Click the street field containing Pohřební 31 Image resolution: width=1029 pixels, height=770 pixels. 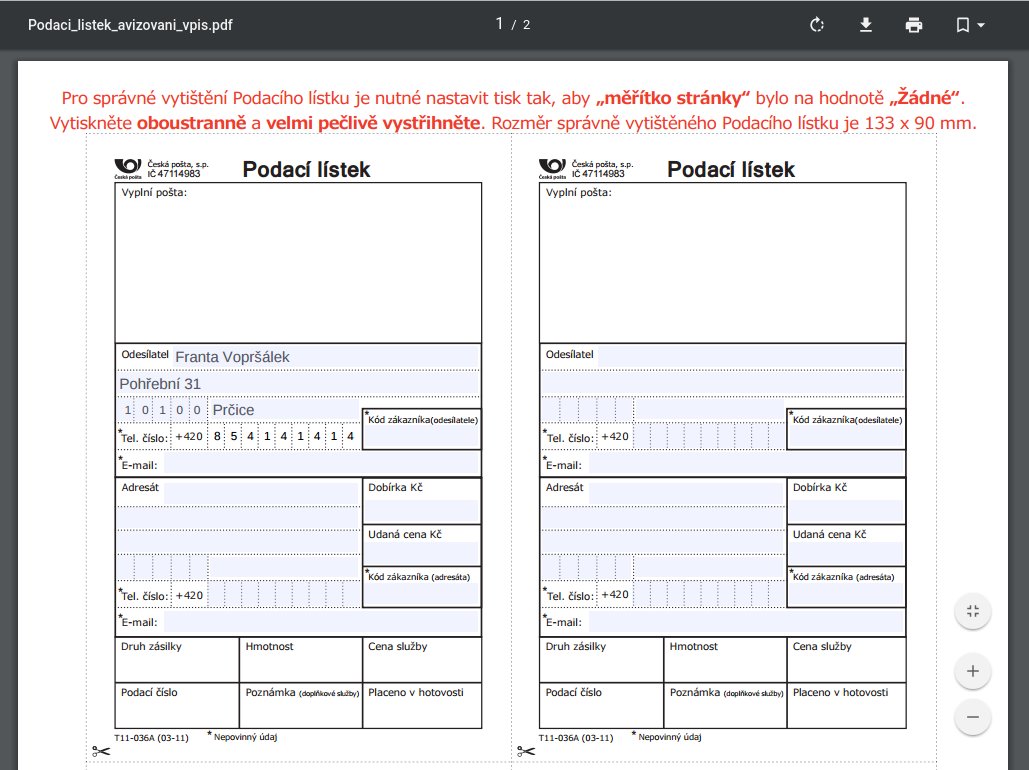click(x=298, y=384)
